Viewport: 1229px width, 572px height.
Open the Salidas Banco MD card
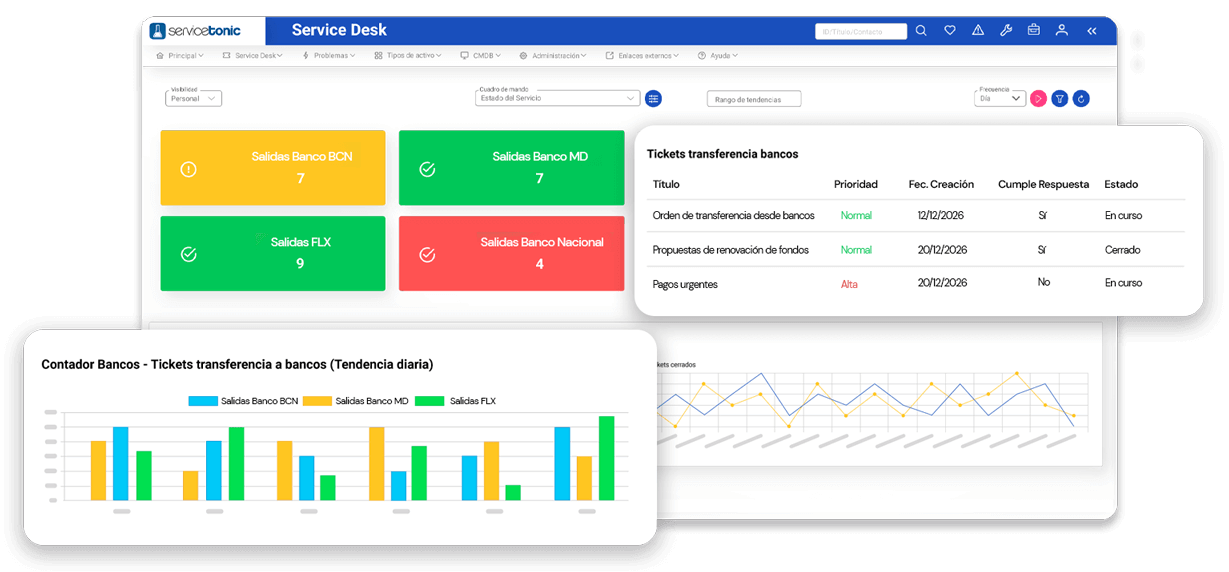(x=511, y=168)
